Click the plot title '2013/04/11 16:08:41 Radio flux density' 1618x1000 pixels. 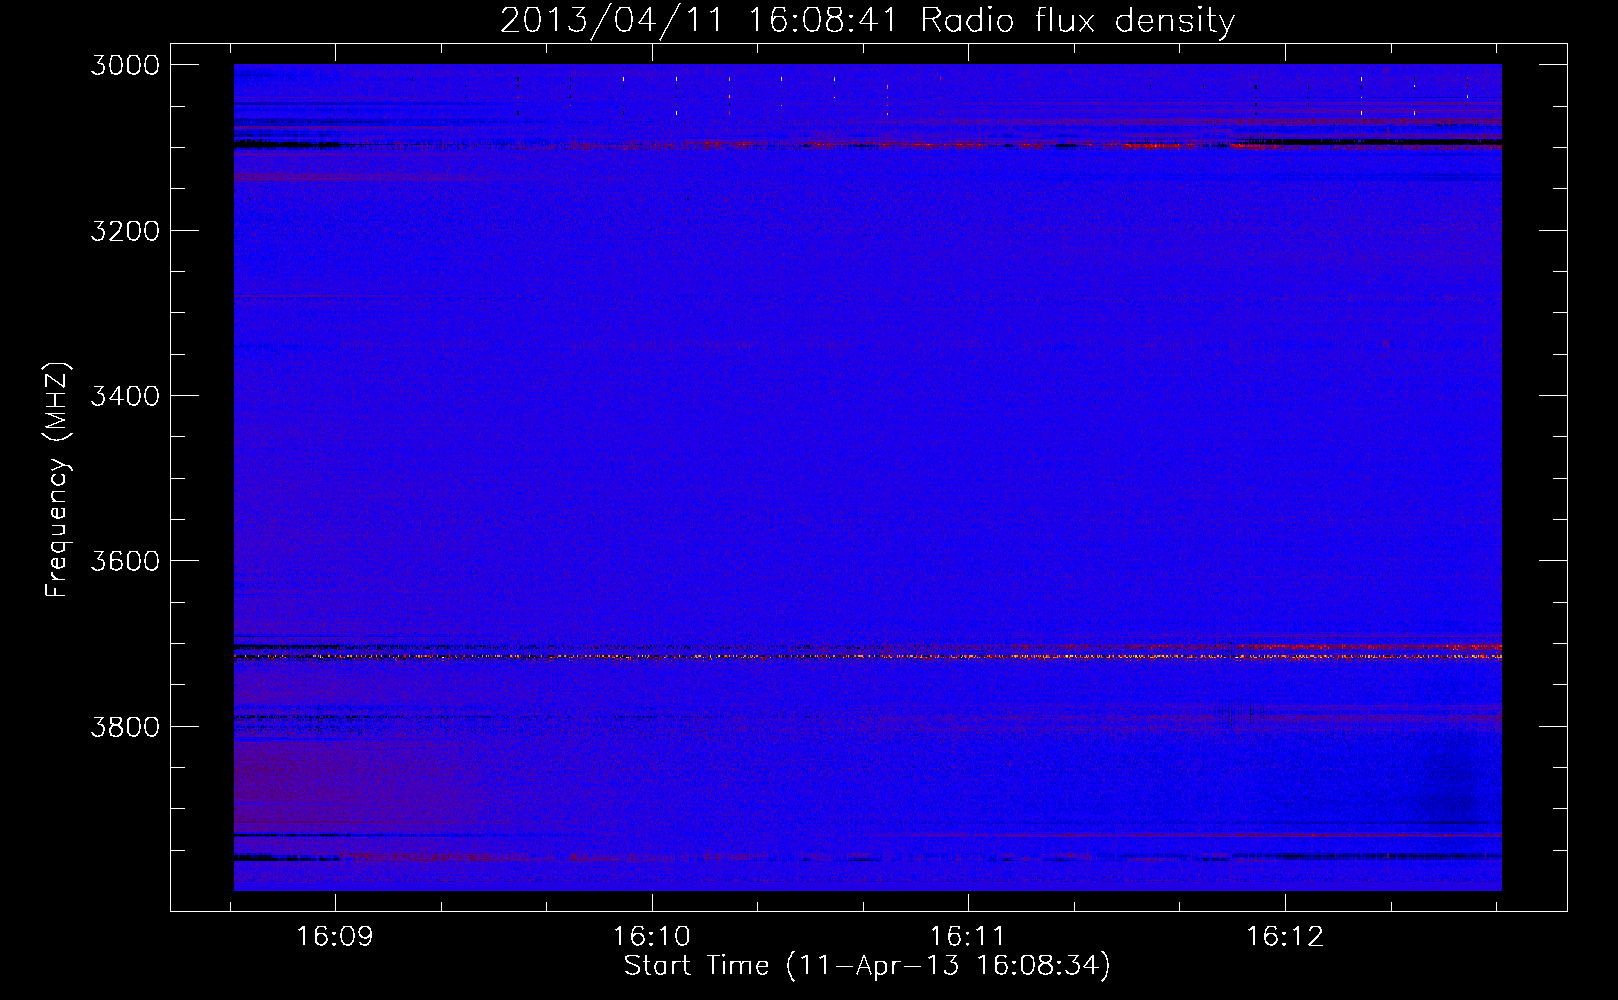(867, 21)
